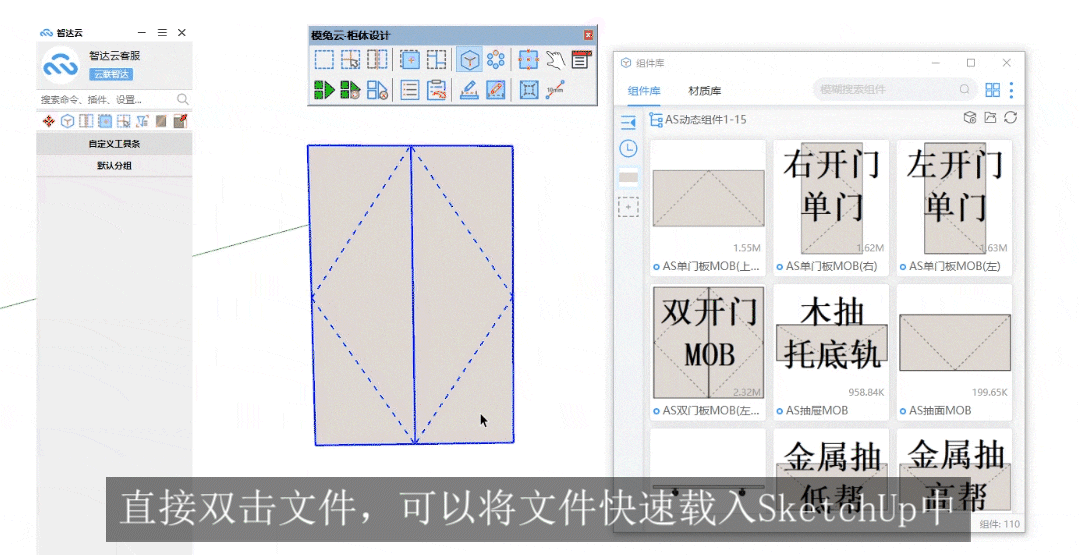Click the hand pointer tool icon
Viewport: 1079px width, 555px height.
pos(555,60)
